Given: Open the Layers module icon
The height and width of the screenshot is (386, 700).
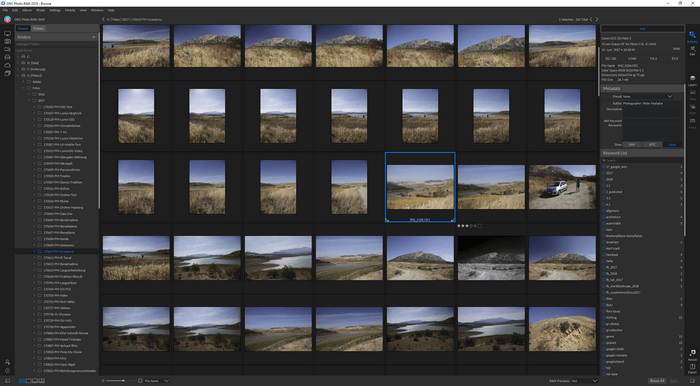Looking at the screenshot, I should (692, 79).
